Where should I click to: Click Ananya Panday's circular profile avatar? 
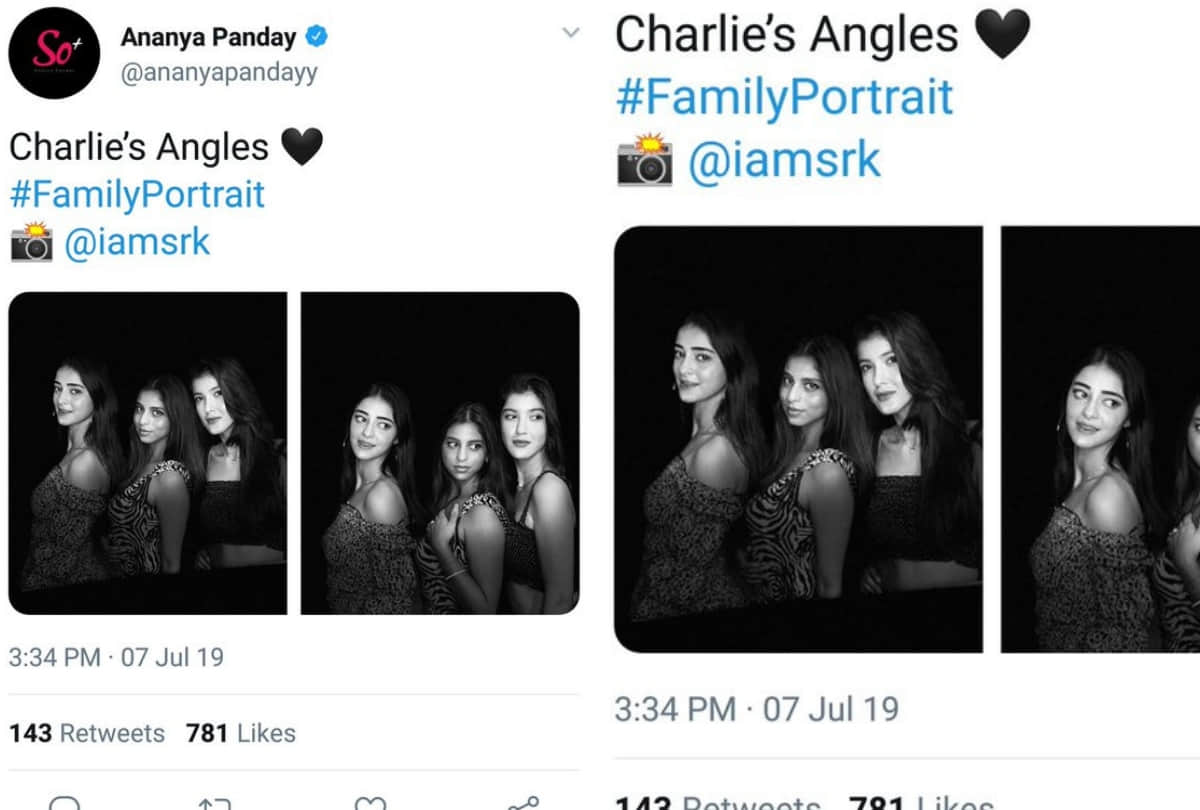tap(54, 54)
